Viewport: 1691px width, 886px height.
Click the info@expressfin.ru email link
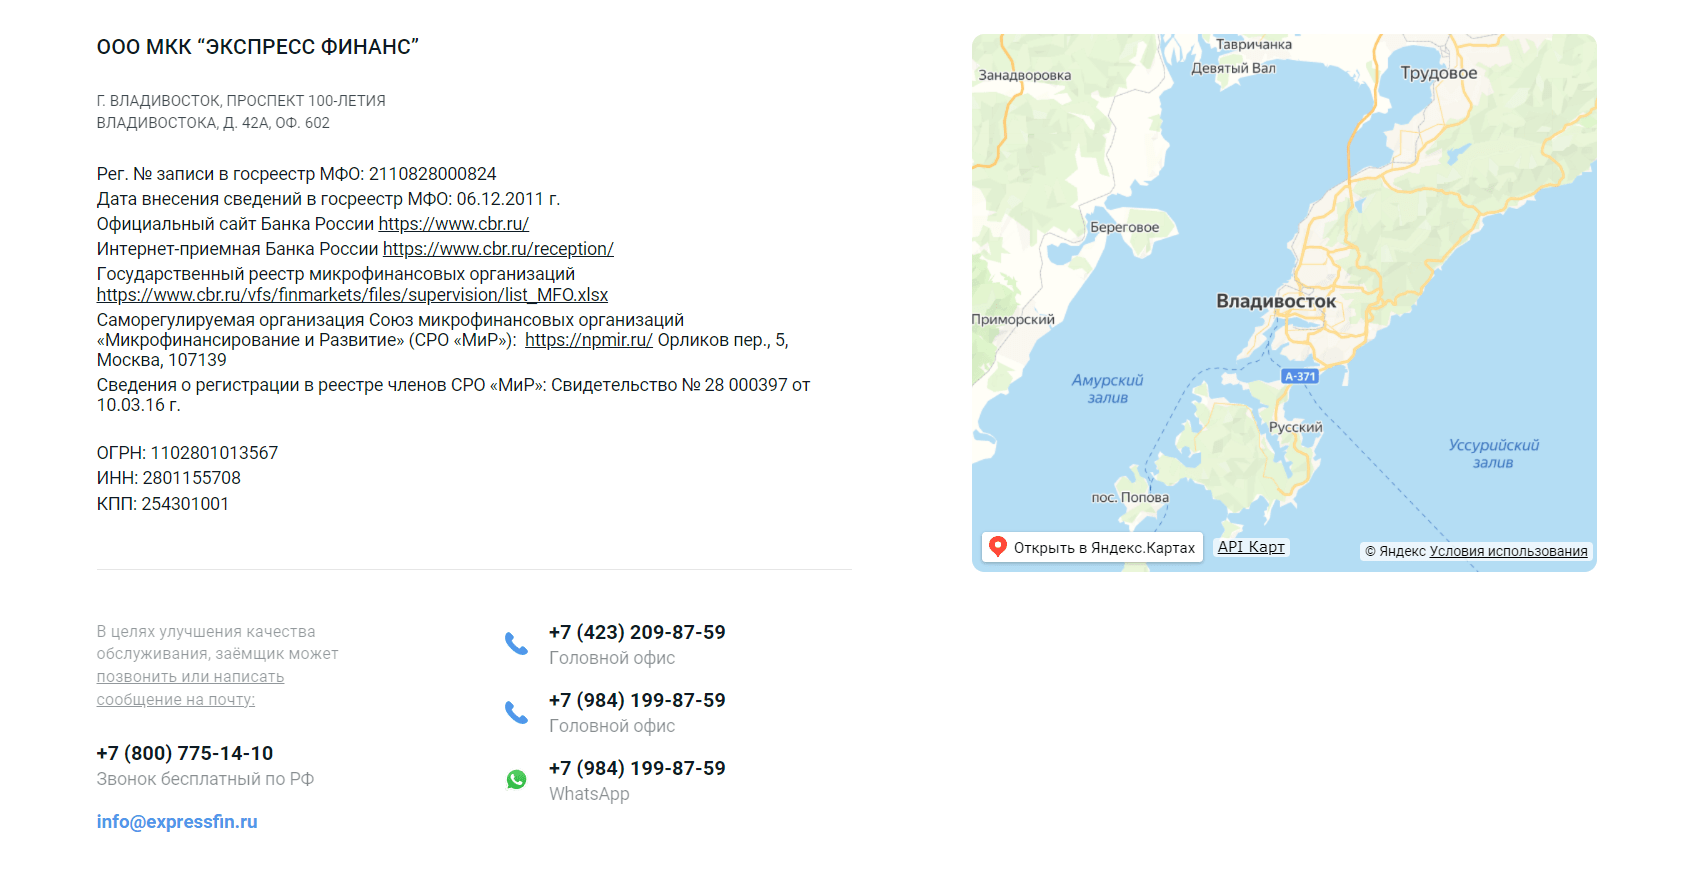(177, 822)
